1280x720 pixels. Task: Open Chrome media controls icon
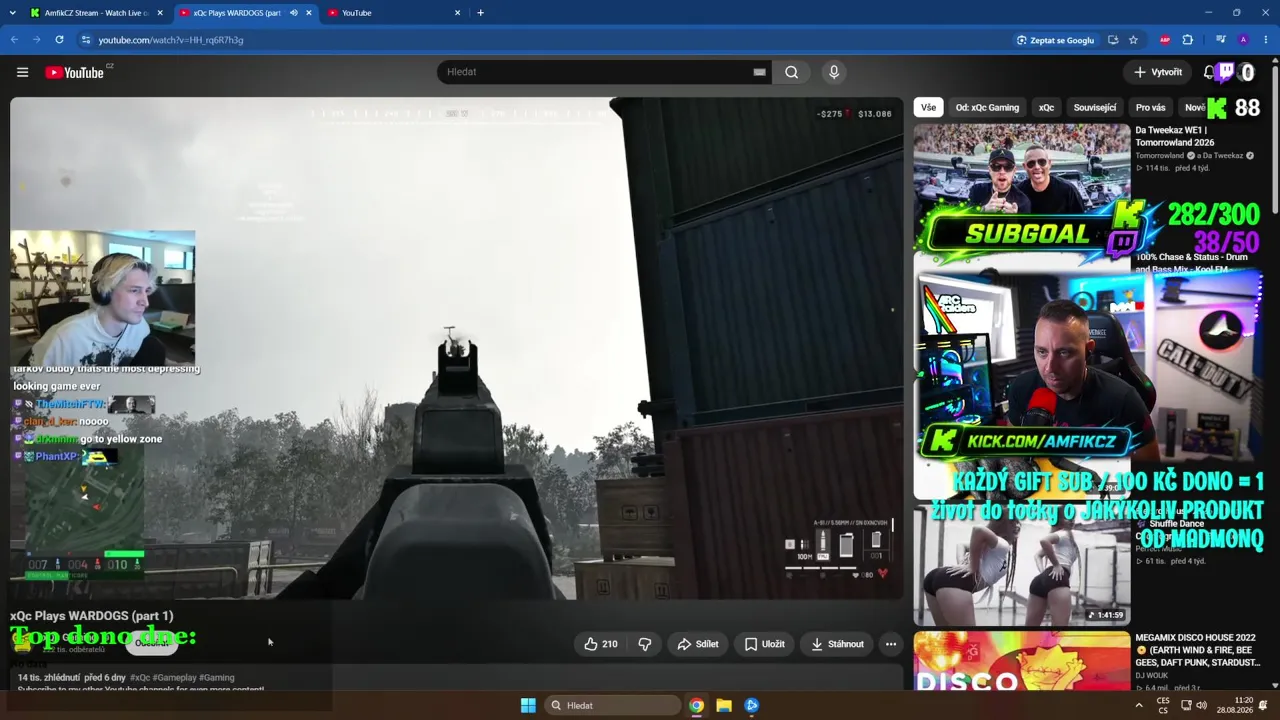1221,40
